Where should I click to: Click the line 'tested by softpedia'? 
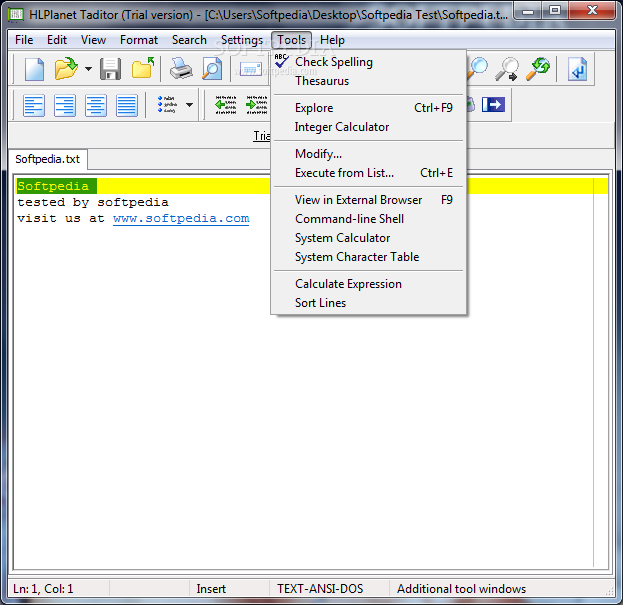[x=93, y=203]
